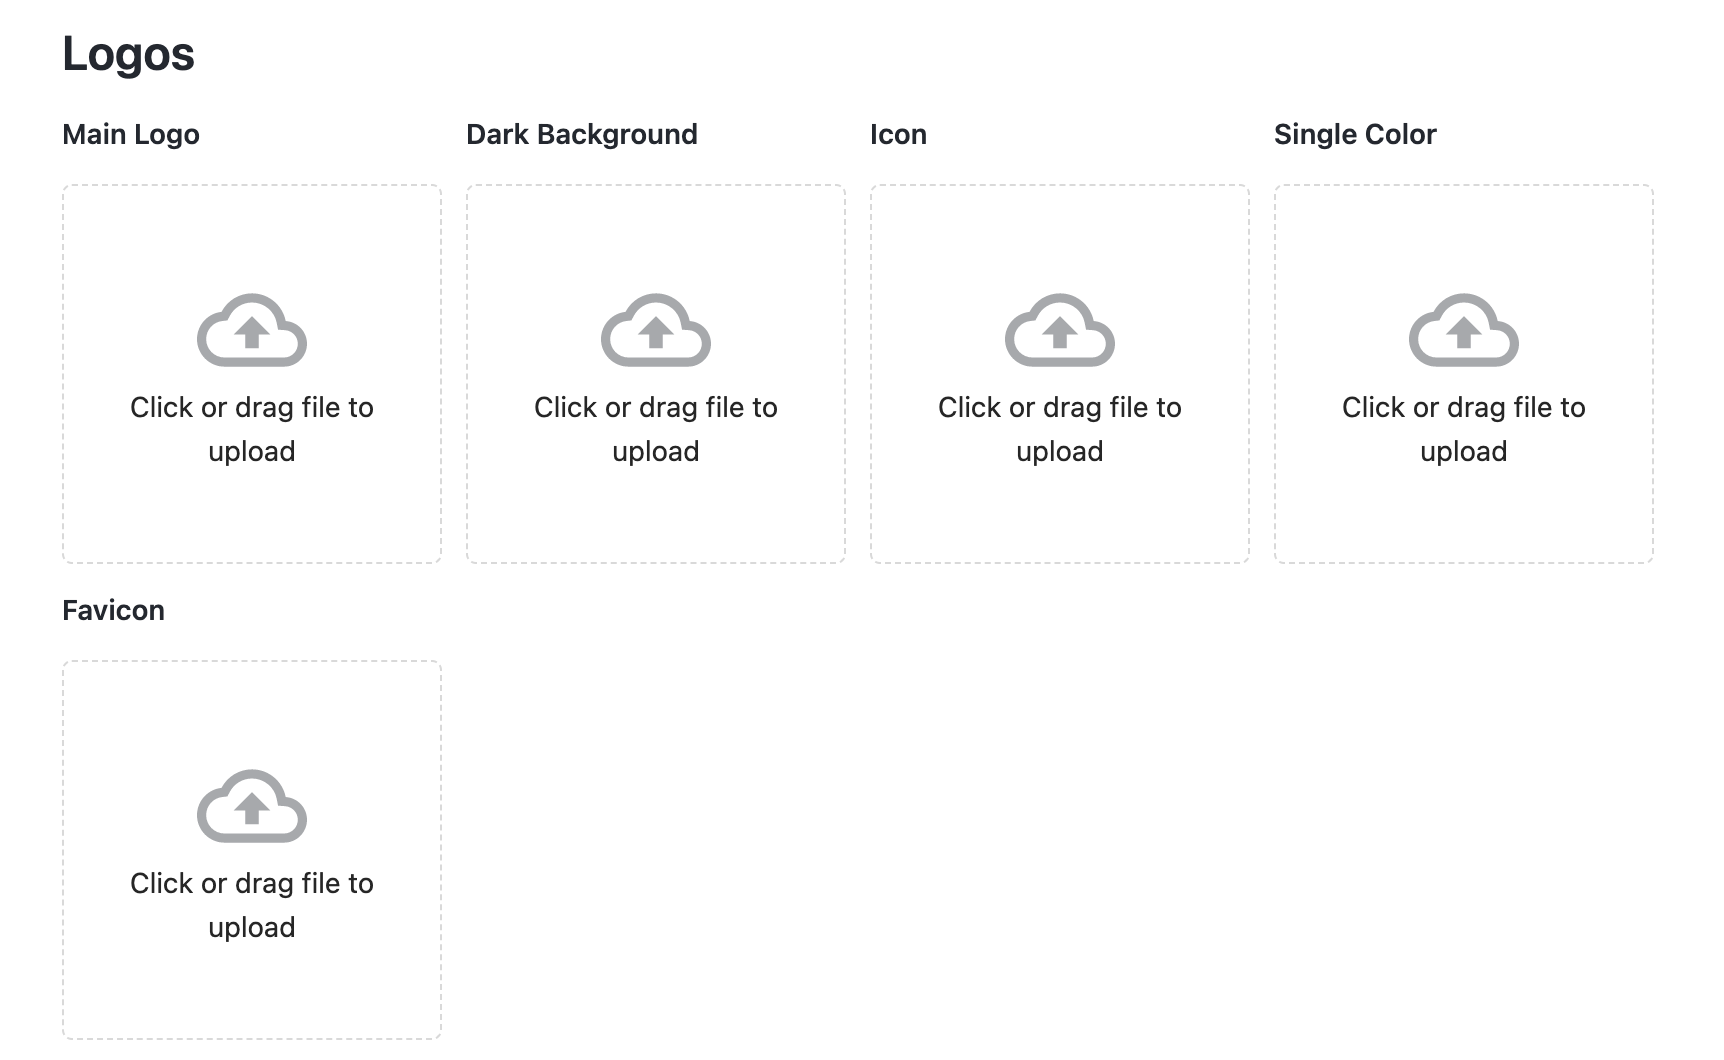Click the Favicon upload dropzone
1724x1060 pixels.
pos(252,848)
